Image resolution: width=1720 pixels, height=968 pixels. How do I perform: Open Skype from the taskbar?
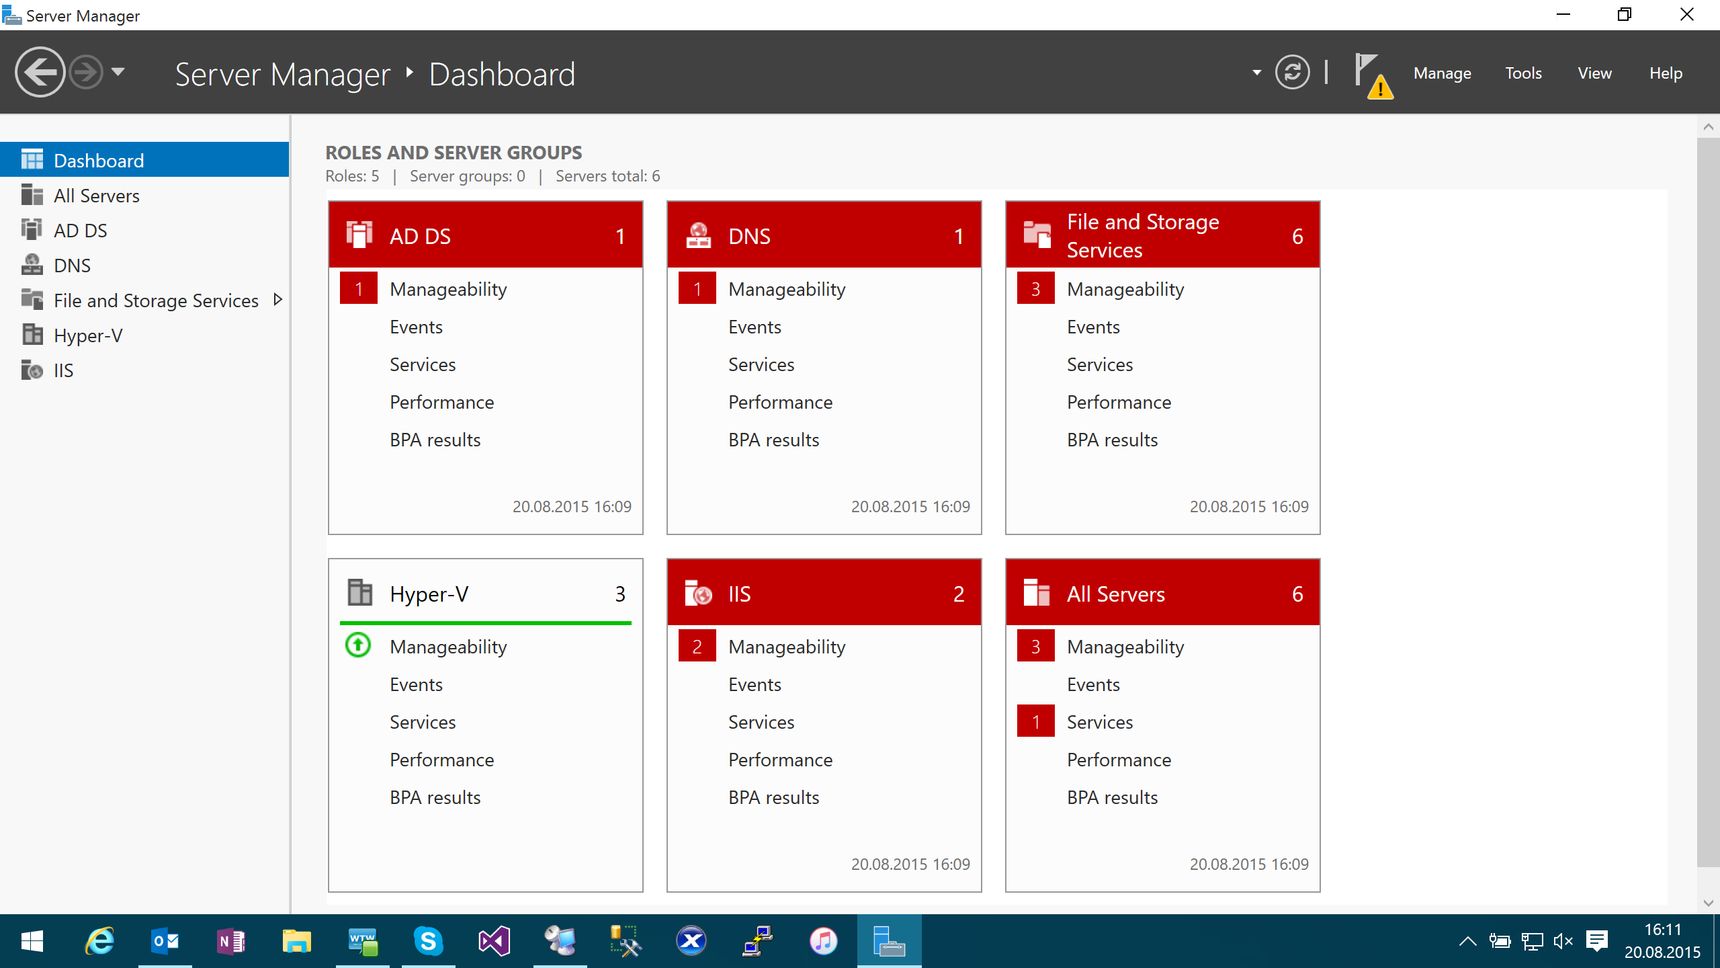click(428, 941)
